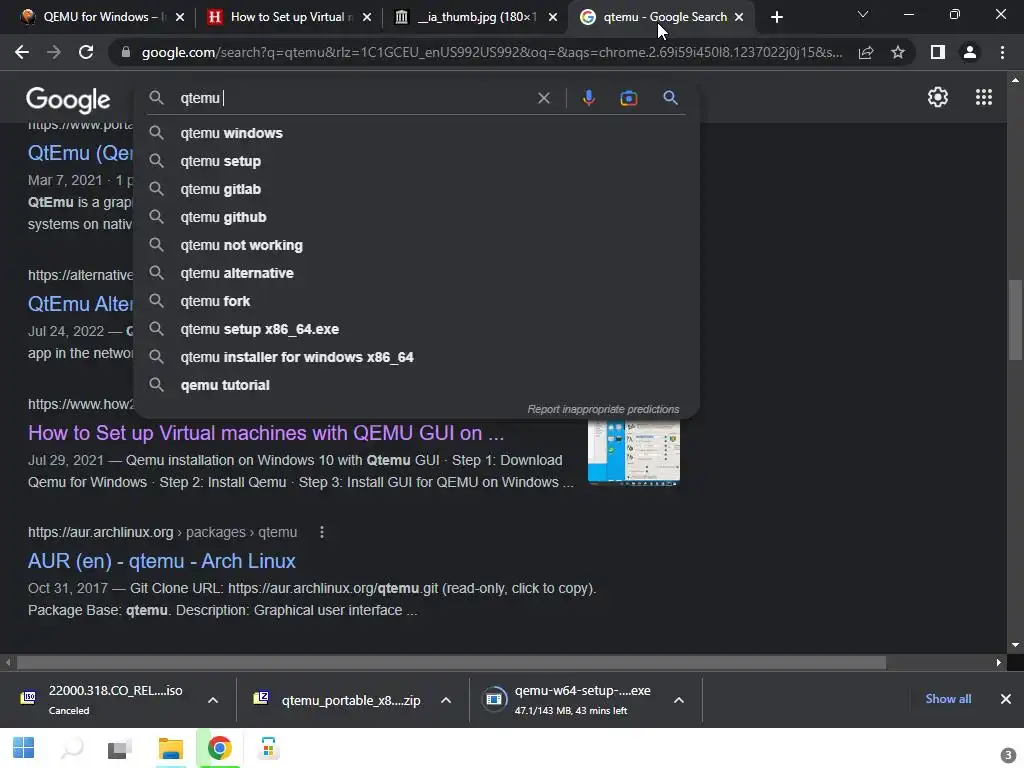Viewport: 1024px width, 768px height.
Task: Pick suggestion 'qtemu gitlab'
Action: point(416,189)
